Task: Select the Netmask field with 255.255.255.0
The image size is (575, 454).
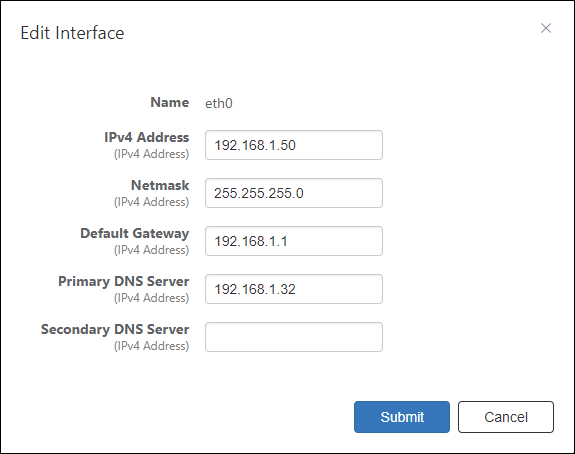Action: [x=294, y=193]
